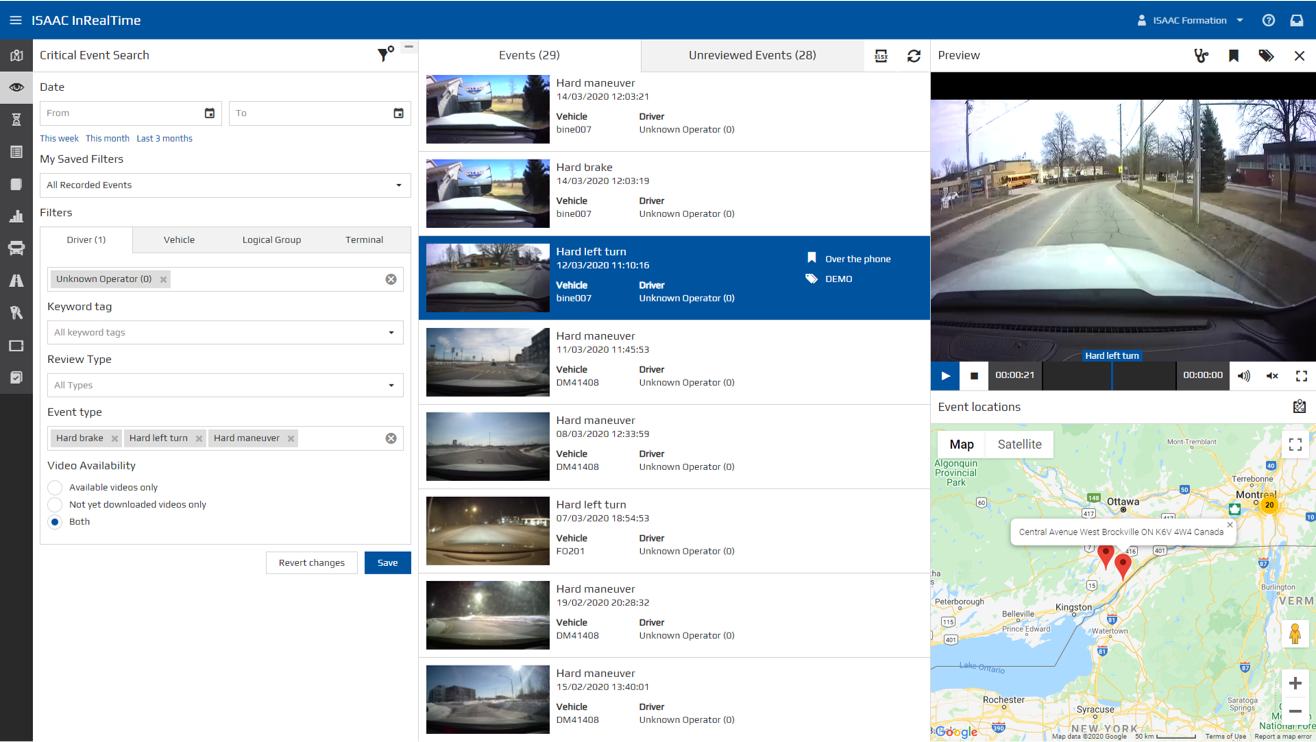
Task: Remove the Hard maneuver event type chip
Action: pos(291,438)
